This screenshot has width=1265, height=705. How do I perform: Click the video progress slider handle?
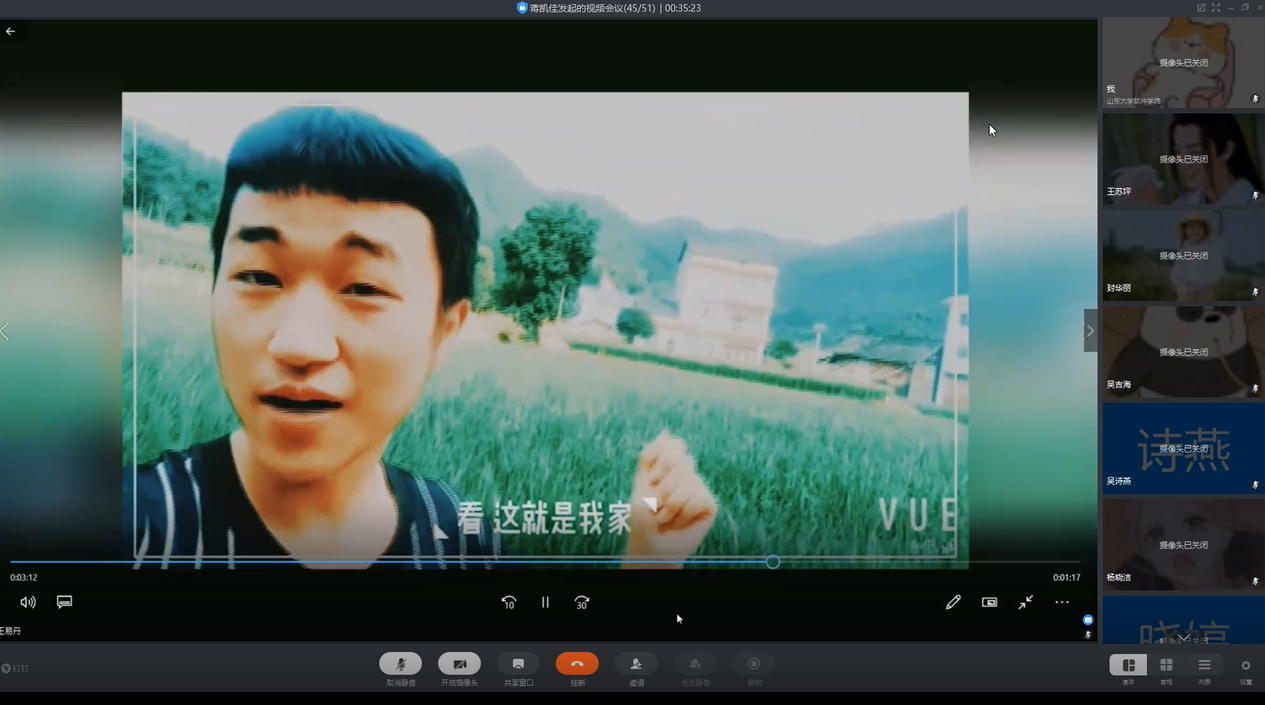(x=773, y=562)
